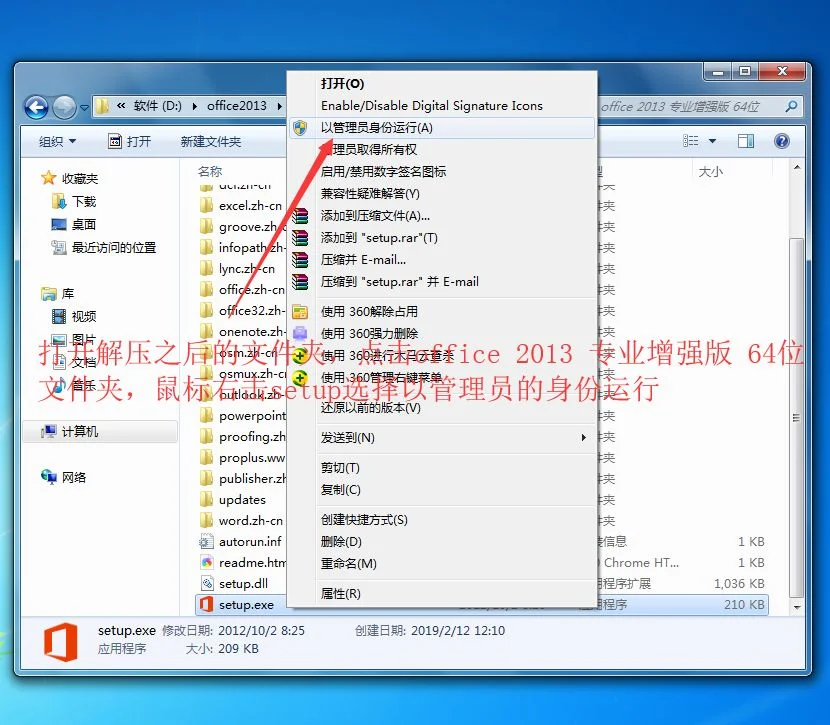This screenshot has height=725, width=830.
Task: Open 桌面 in the navigation pane
Action: coord(74,224)
